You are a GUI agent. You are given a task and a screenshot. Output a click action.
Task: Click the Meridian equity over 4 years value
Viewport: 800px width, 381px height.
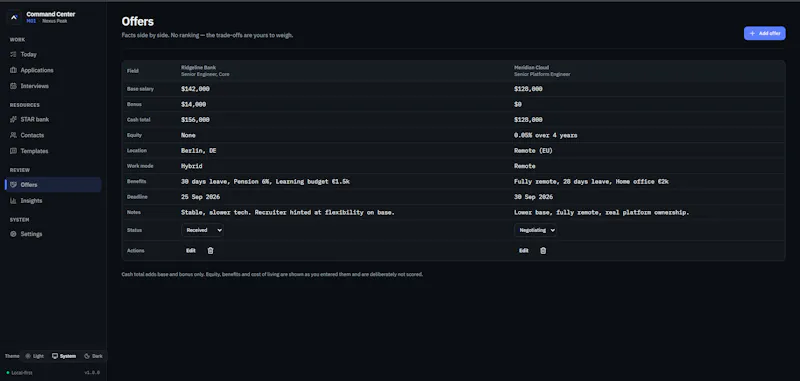[x=546, y=135]
